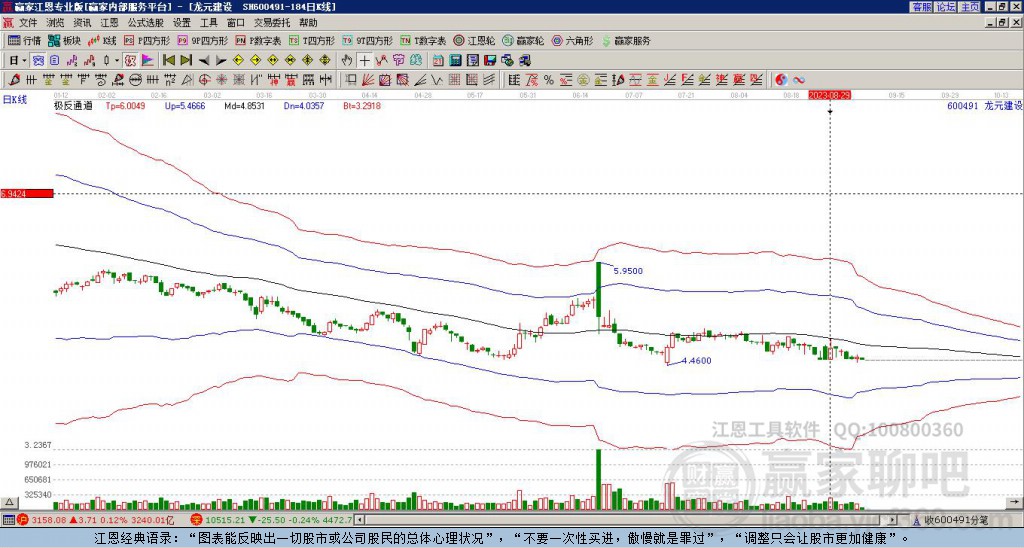This screenshot has height=548, width=1024.
Task: Toggle the 权 rights adjustment button
Action: (x=130, y=61)
